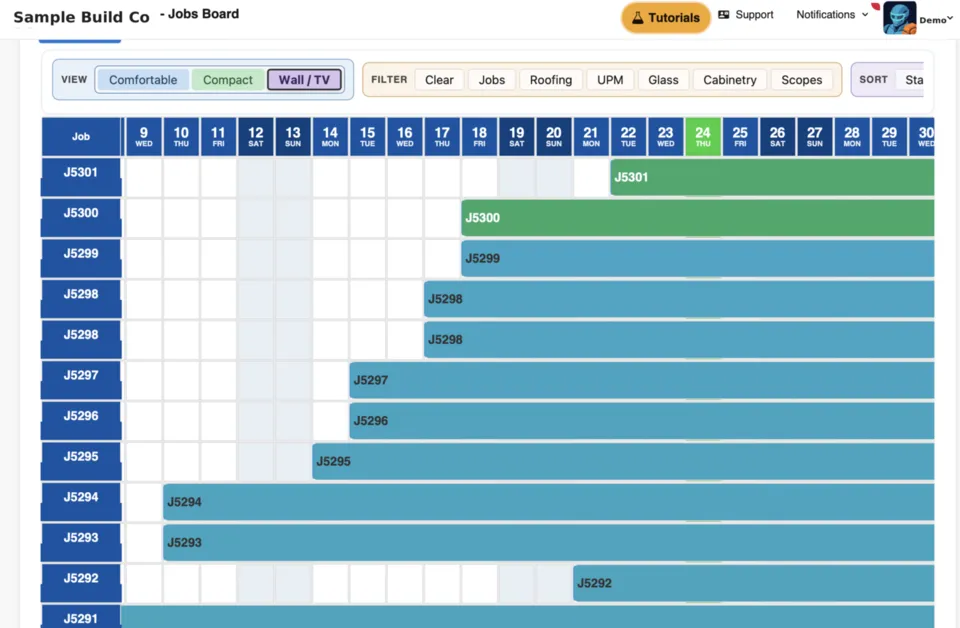The width and height of the screenshot is (960, 628).
Task: Open the J5294 schedule bar
Action: 549,502
